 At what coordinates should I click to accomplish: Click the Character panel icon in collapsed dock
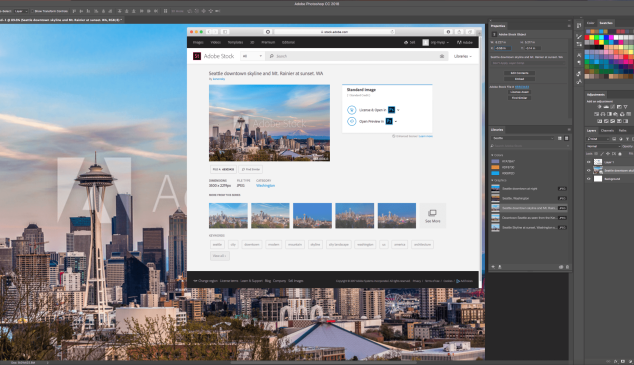(x=579, y=55)
